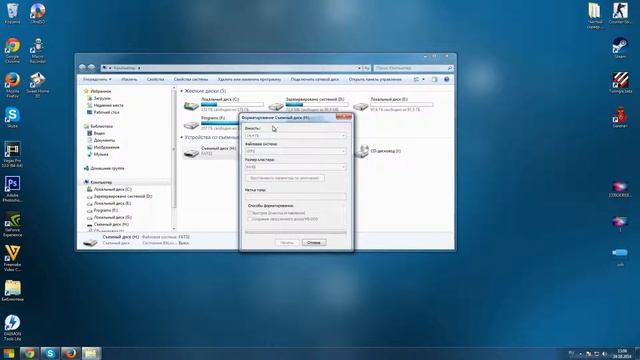Toggle the quick format checkbox
Image resolution: width=640 pixels, height=360 pixels.
click(x=250, y=213)
